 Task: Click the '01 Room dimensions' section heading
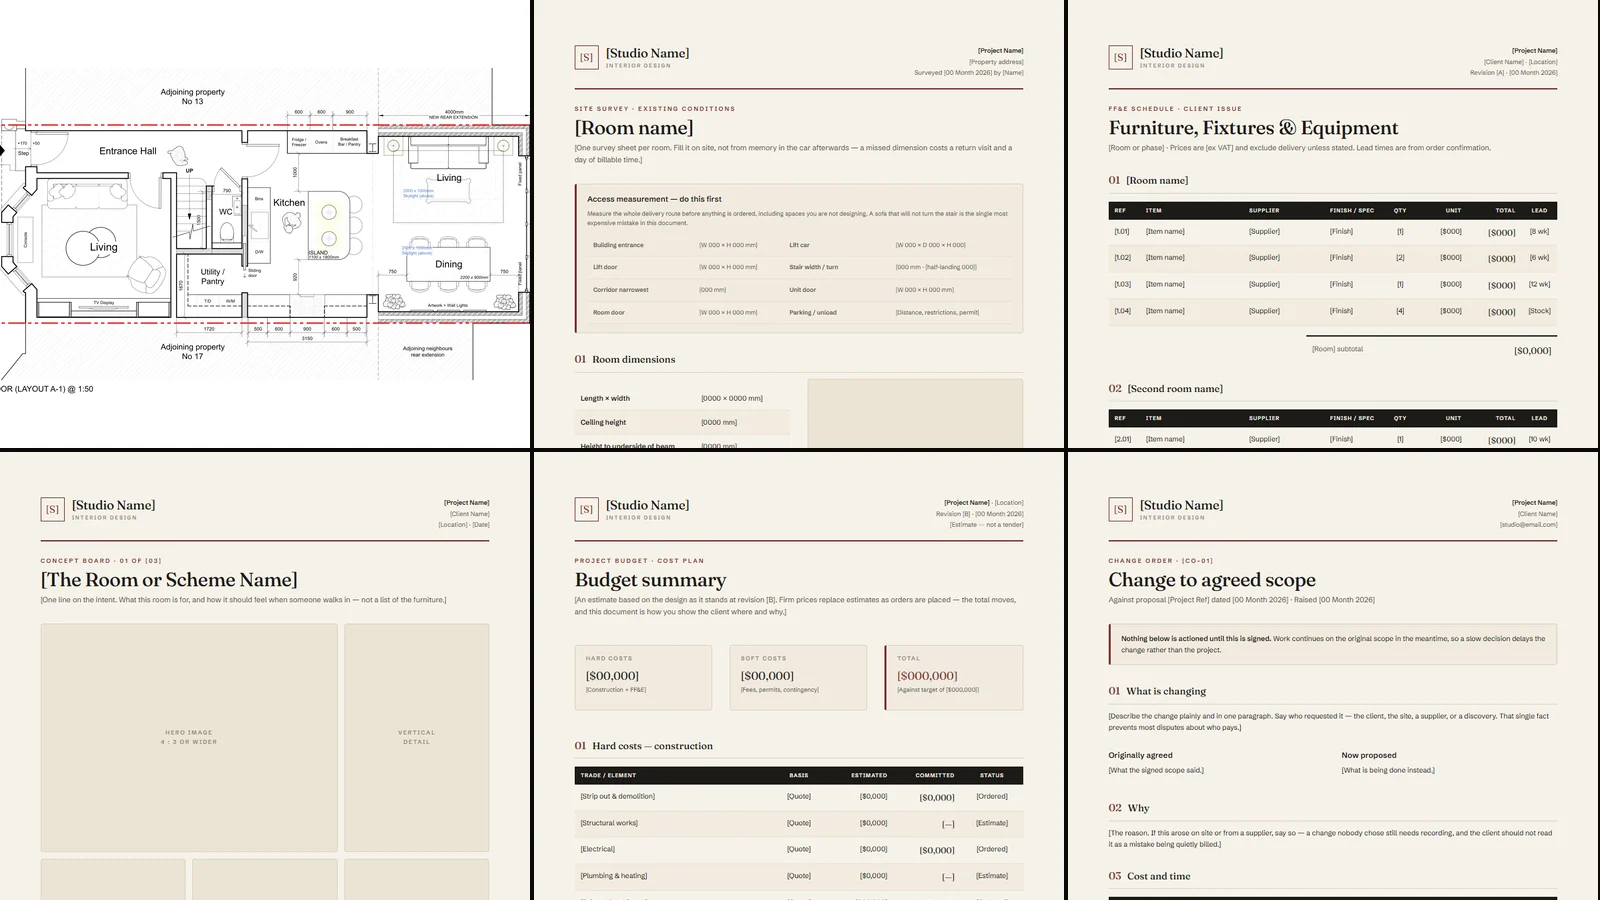[x=625, y=359]
